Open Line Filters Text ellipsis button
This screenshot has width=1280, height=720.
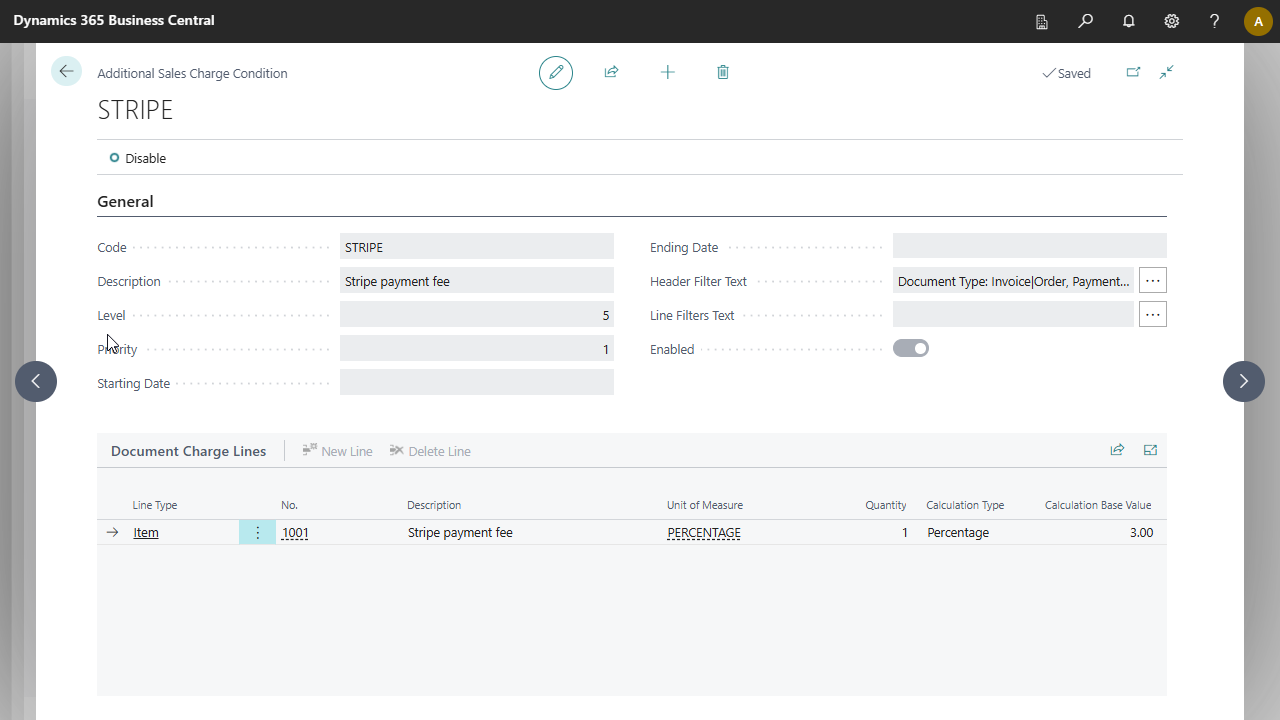pyautogui.click(x=1153, y=315)
